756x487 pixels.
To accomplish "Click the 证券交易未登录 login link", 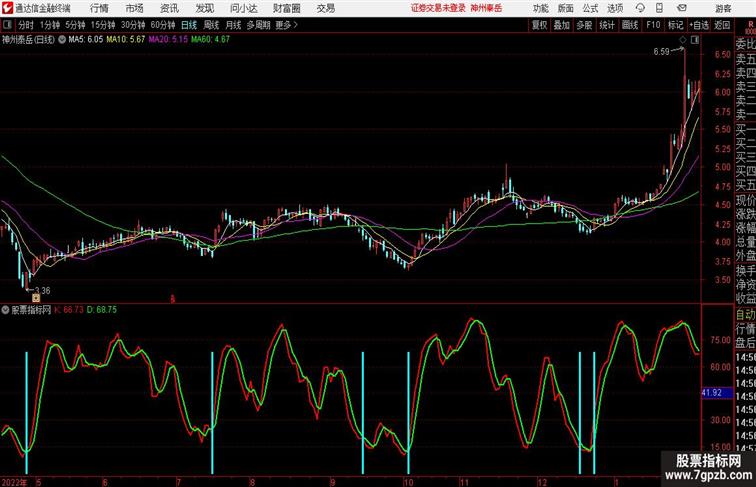I will point(438,8).
